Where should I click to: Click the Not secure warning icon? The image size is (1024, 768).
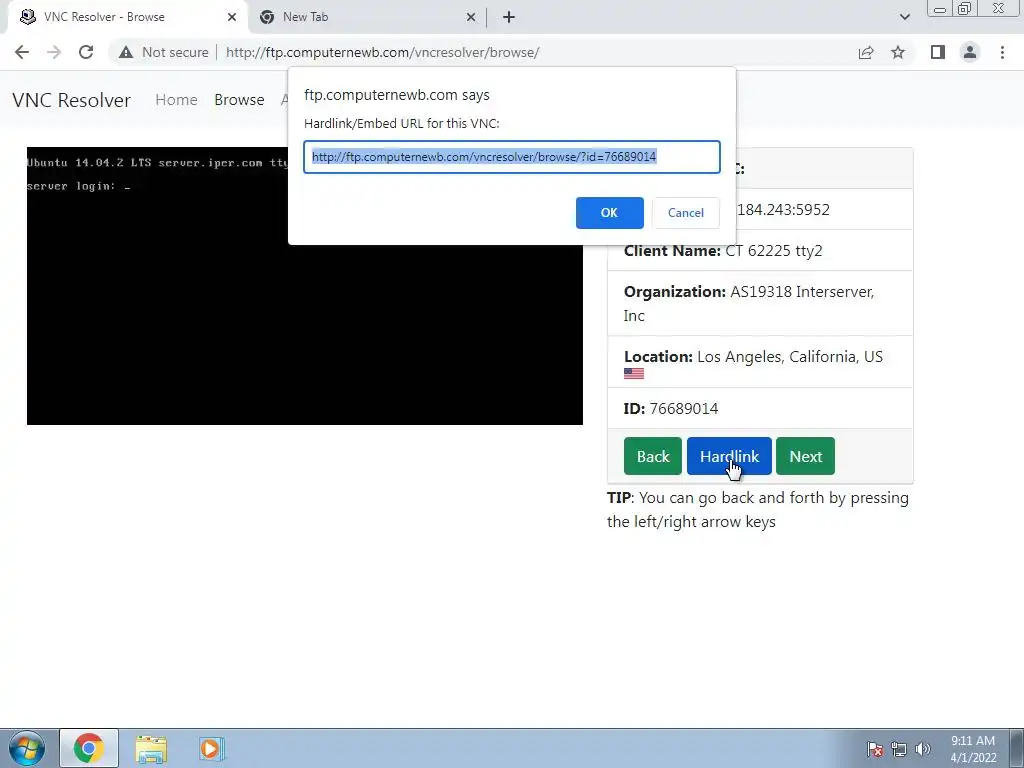click(x=125, y=52)
